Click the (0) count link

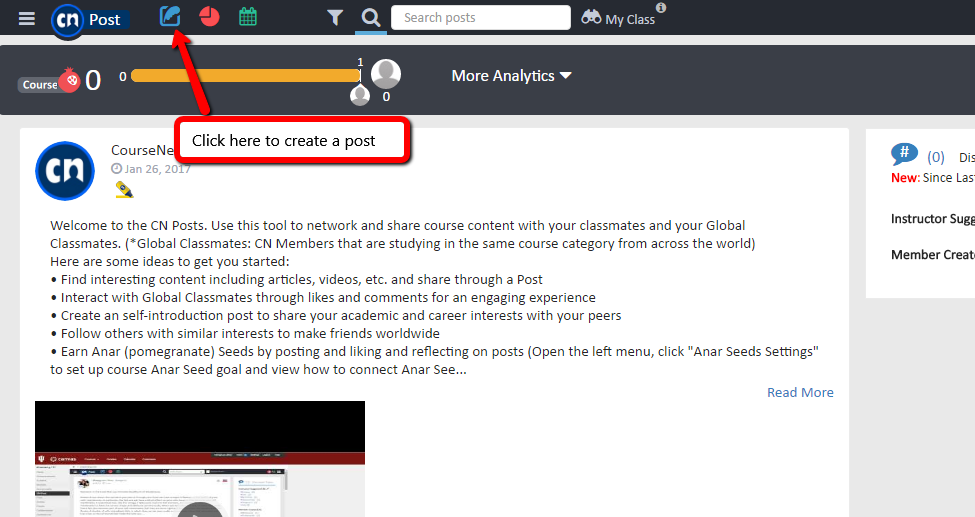pos(936,157)
